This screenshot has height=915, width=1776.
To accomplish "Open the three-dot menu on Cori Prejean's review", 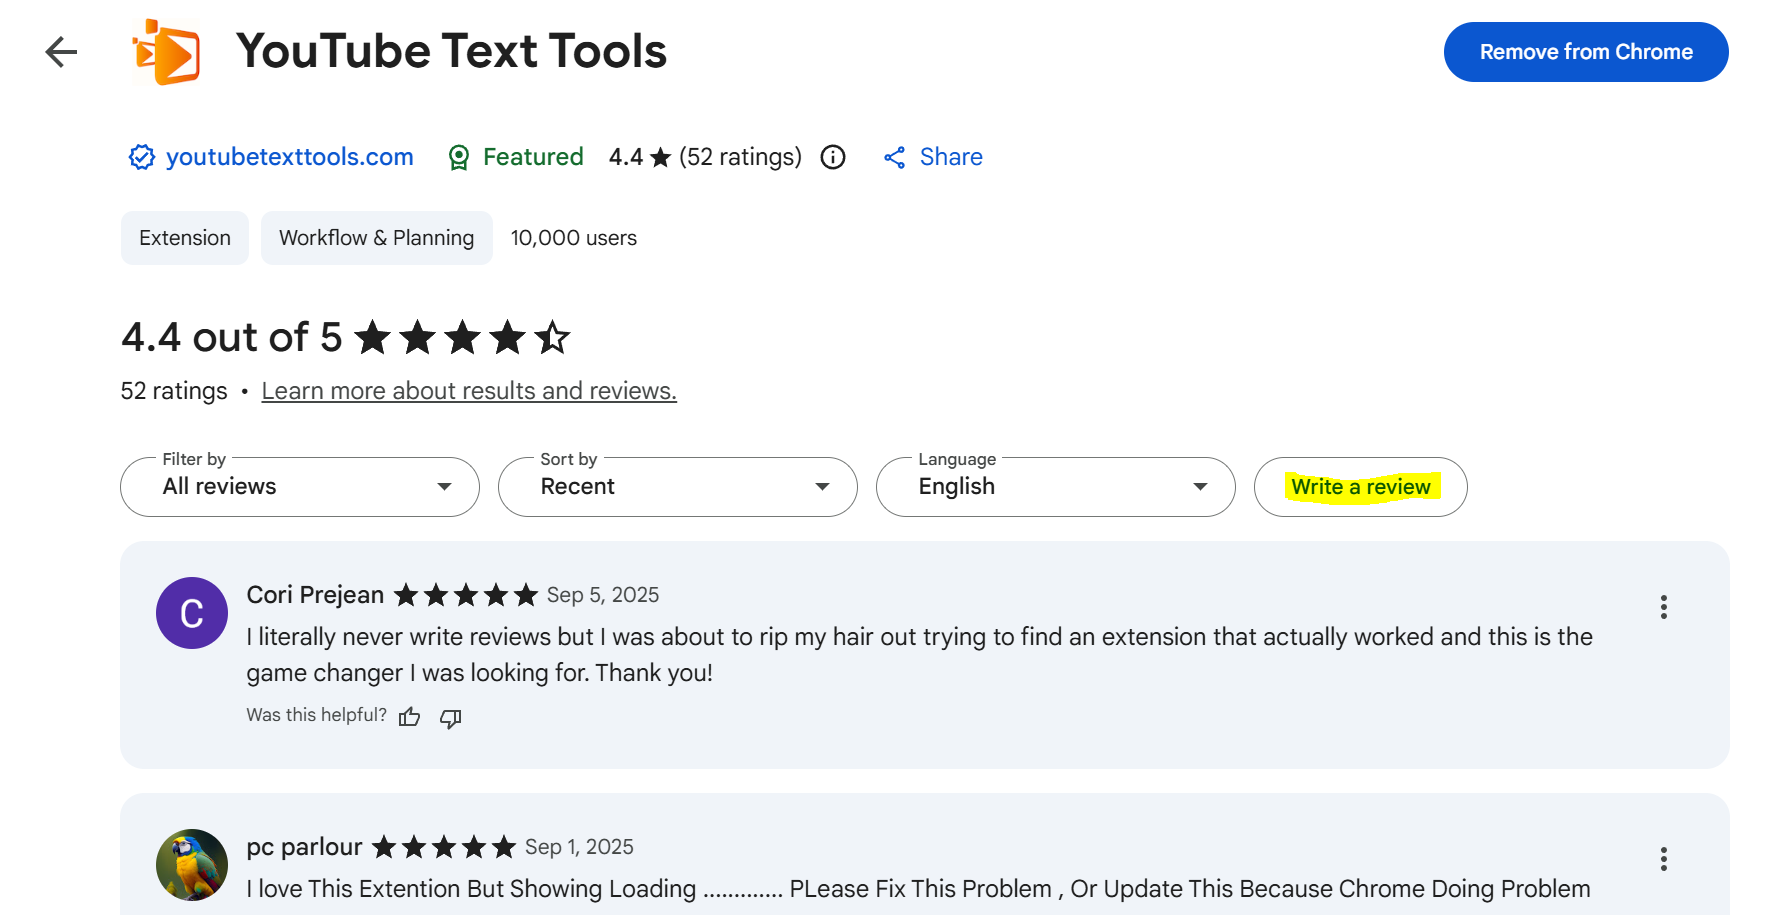I will 1663,607.
